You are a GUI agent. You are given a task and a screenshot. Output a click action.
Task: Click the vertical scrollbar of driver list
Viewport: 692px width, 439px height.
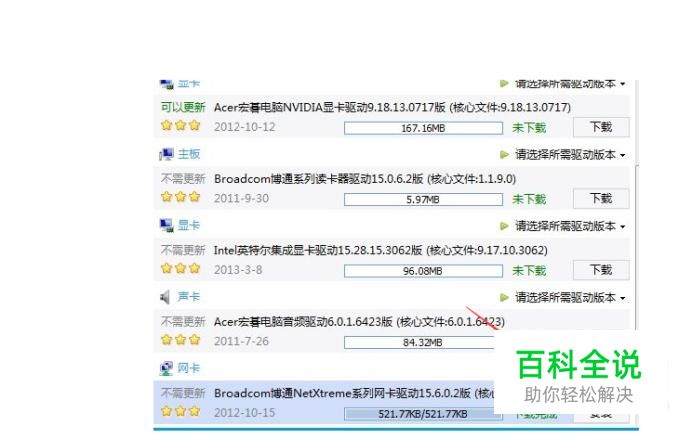[636, 247]
